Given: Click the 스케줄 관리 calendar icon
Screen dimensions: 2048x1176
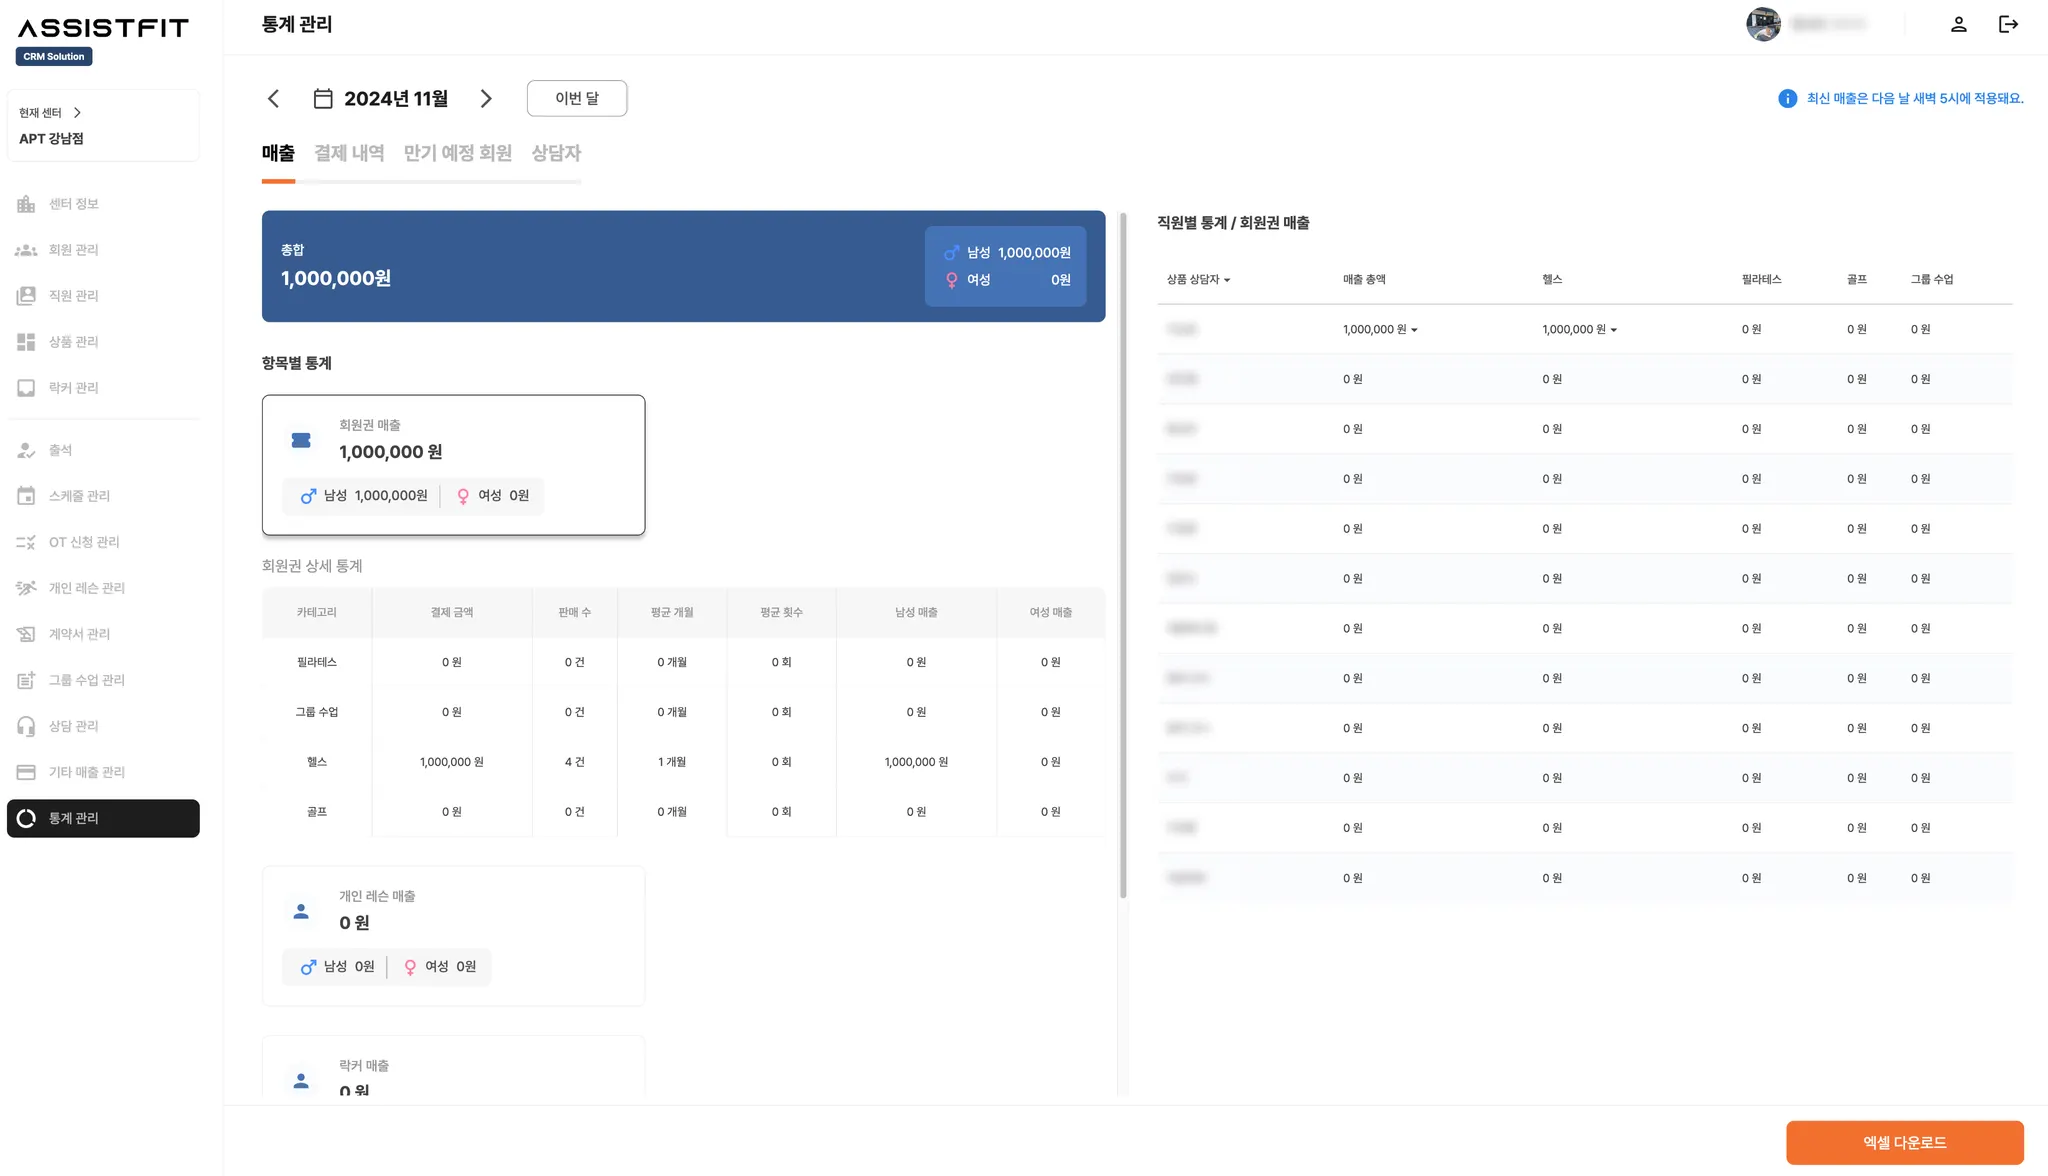Looking at the screenshot, I should (x=26, y=496).
